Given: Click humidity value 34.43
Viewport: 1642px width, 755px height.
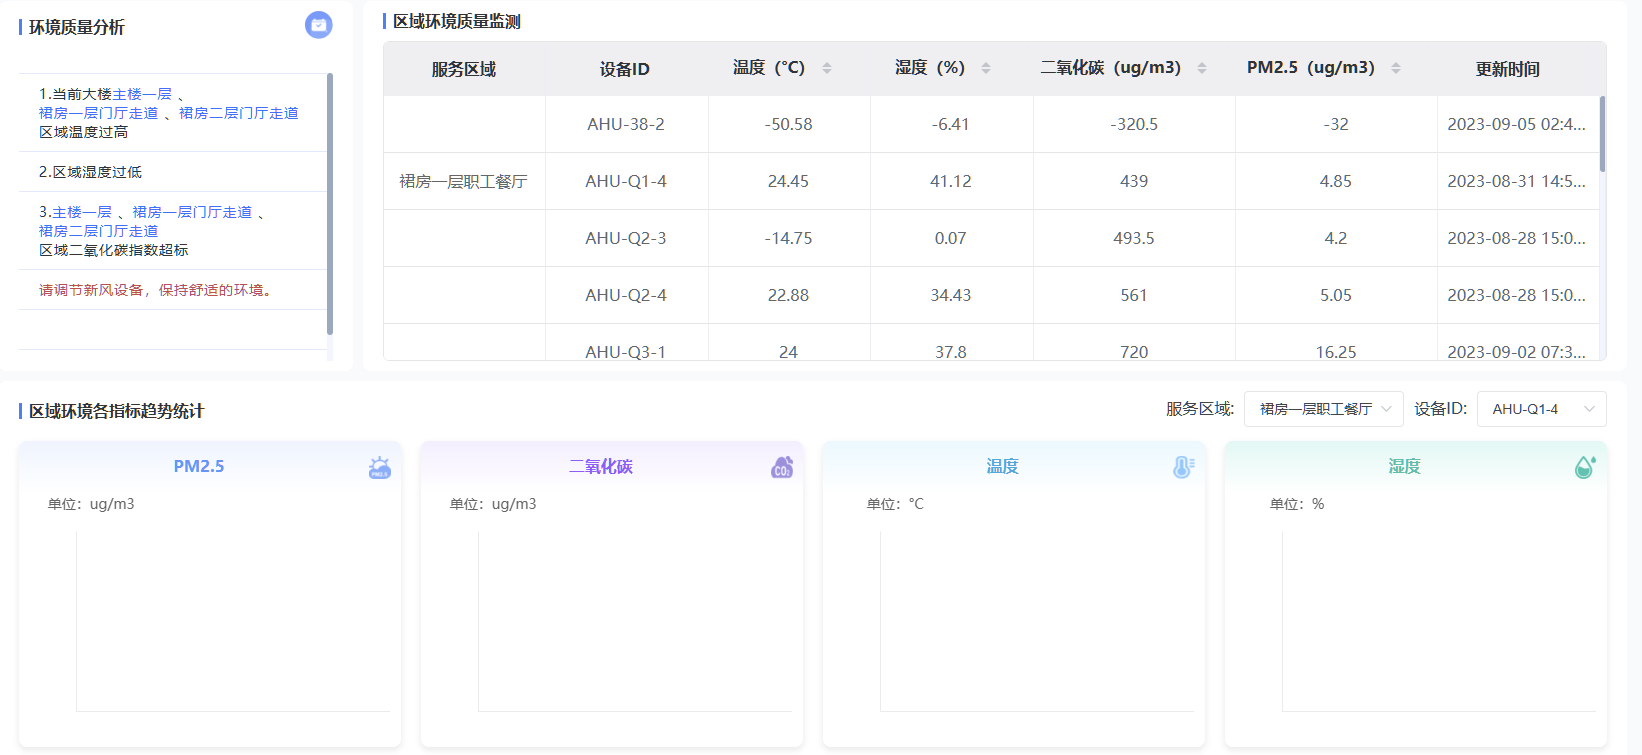Looking at the screenshot, I should click(x=951, y=295).
